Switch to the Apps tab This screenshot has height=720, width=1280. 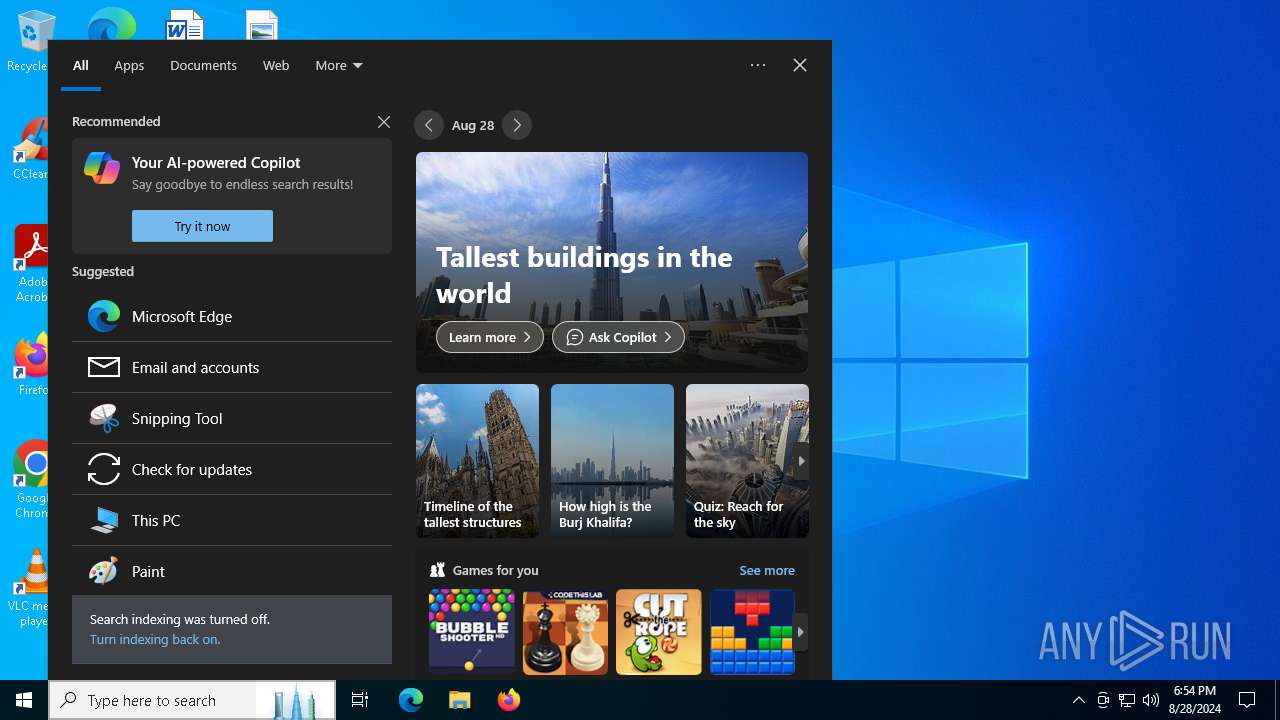tap(129, 65)
